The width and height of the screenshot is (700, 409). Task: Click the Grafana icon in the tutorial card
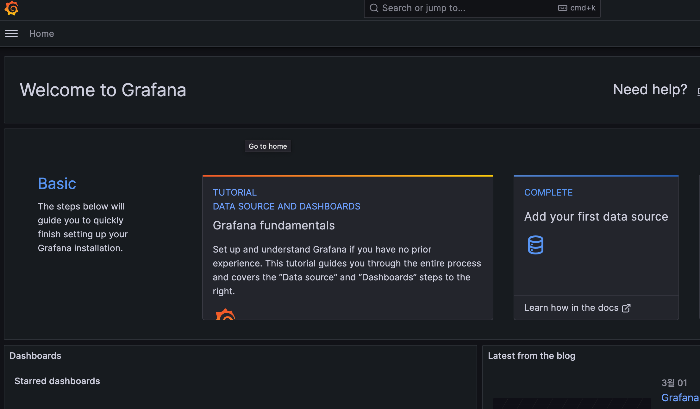click(225, 314)
